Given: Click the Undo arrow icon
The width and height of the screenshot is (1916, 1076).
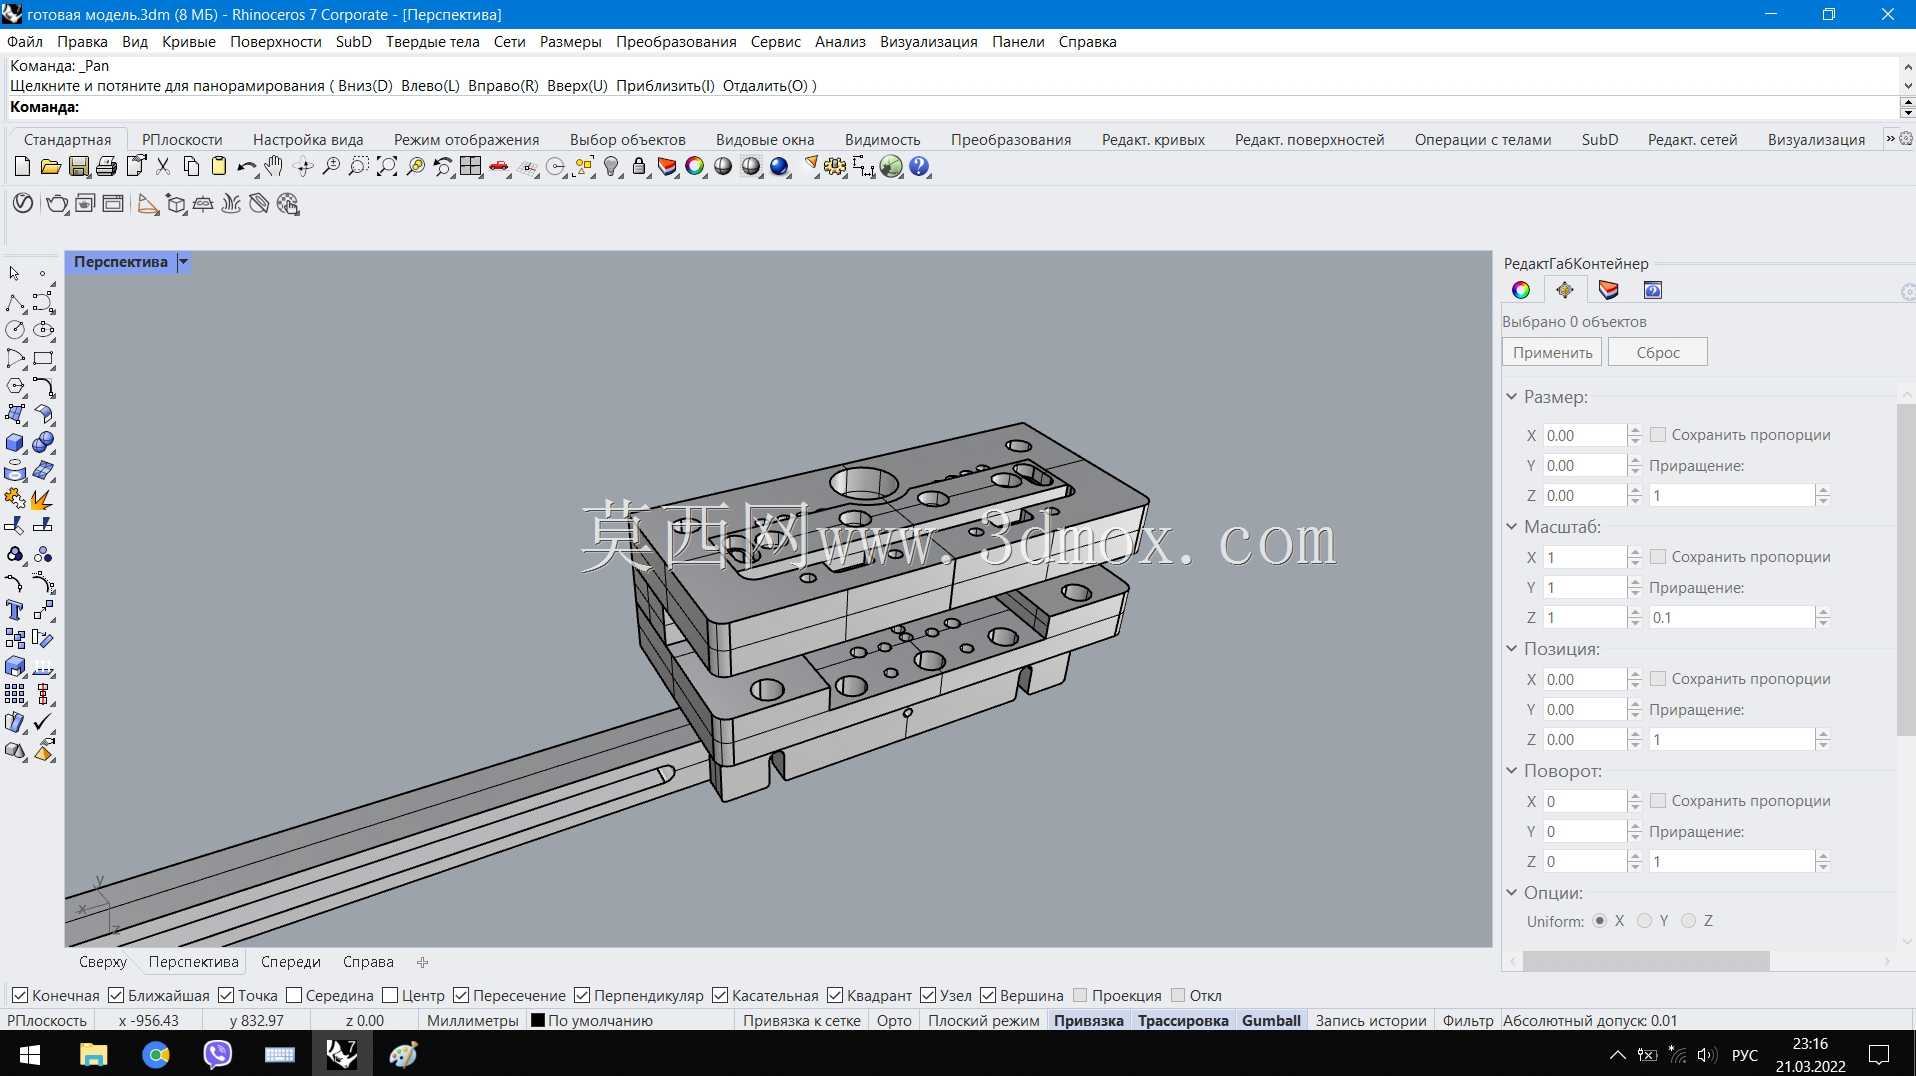Looking at the screenshot, I should pyautogui.click(x=247, y=167).
